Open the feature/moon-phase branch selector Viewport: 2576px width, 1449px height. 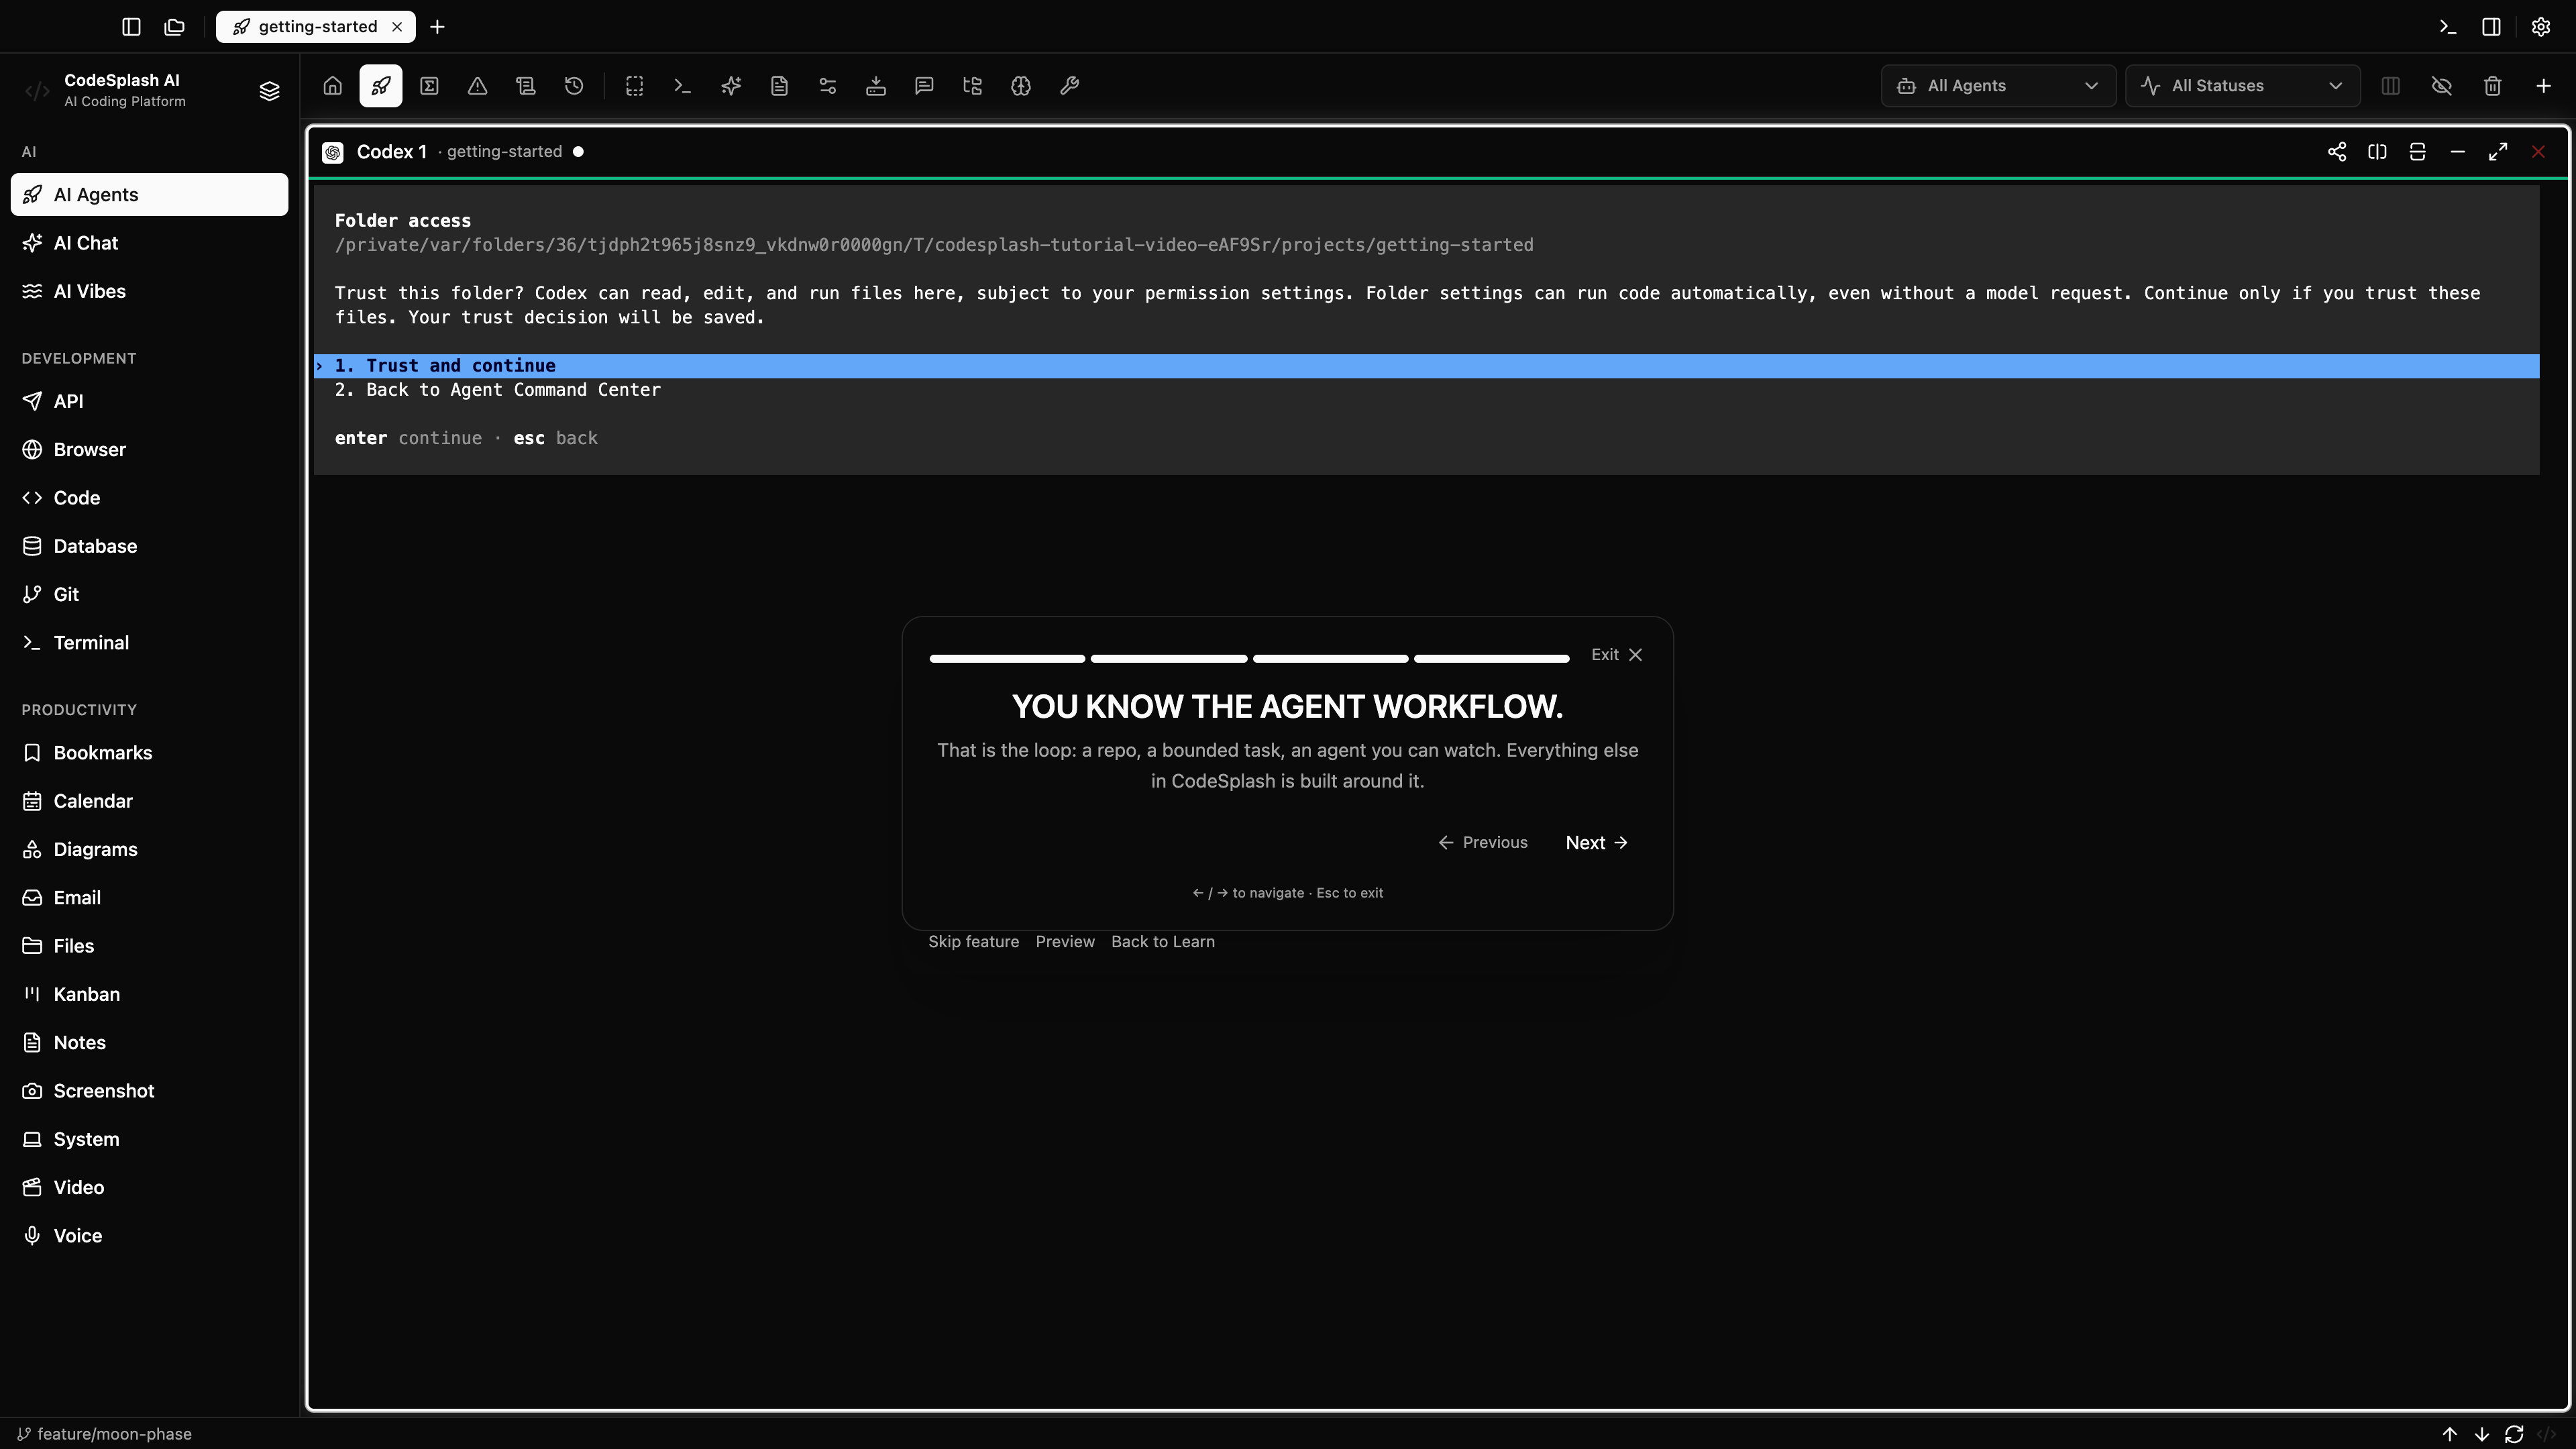pos(105,1434)
